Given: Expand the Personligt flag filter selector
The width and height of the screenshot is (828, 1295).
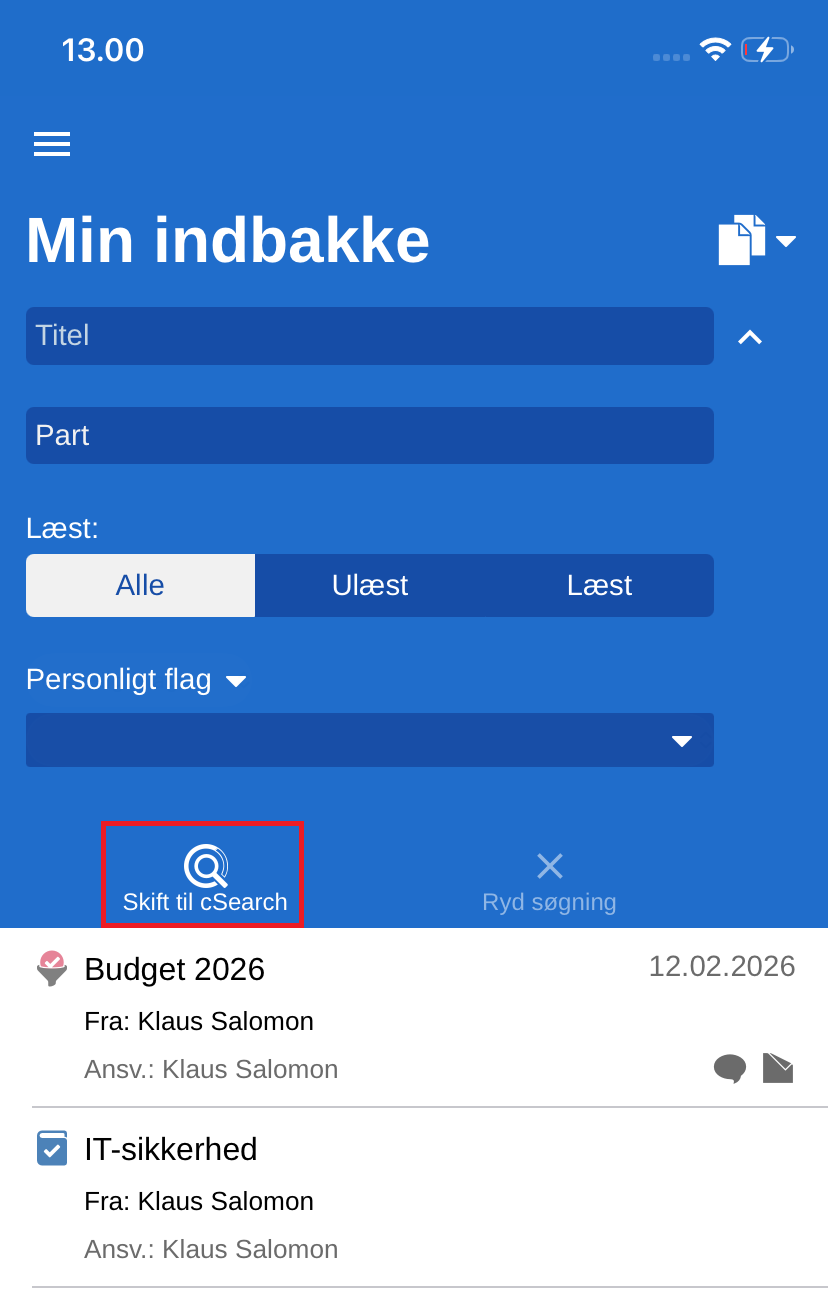Looking at the screenshot, I should [136, 679].
